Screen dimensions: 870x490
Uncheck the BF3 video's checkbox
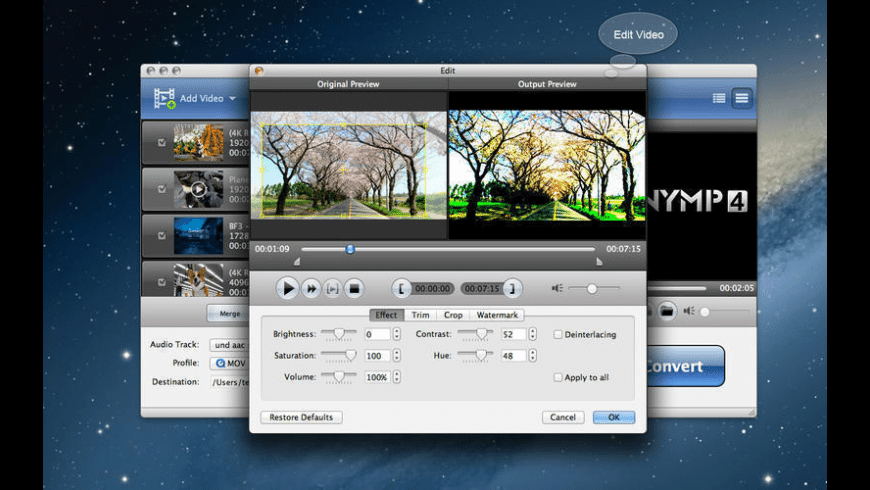(161, 236)
